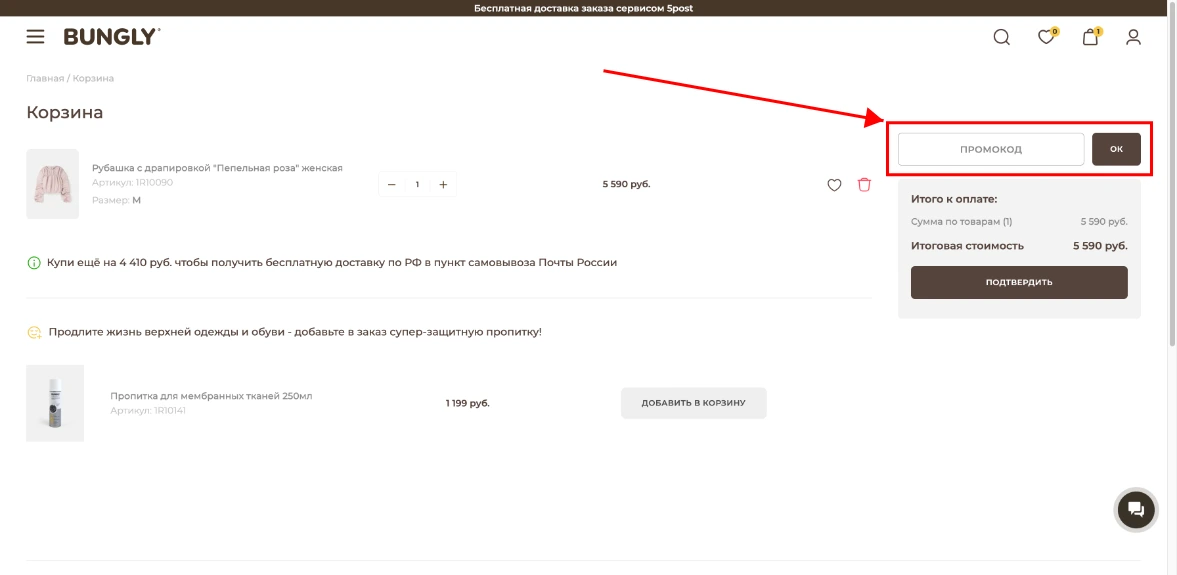The height and width of the screenshot is (575, 1177).
Task: Add shirt to wishlist with heart icon
Action: point(834,185)
